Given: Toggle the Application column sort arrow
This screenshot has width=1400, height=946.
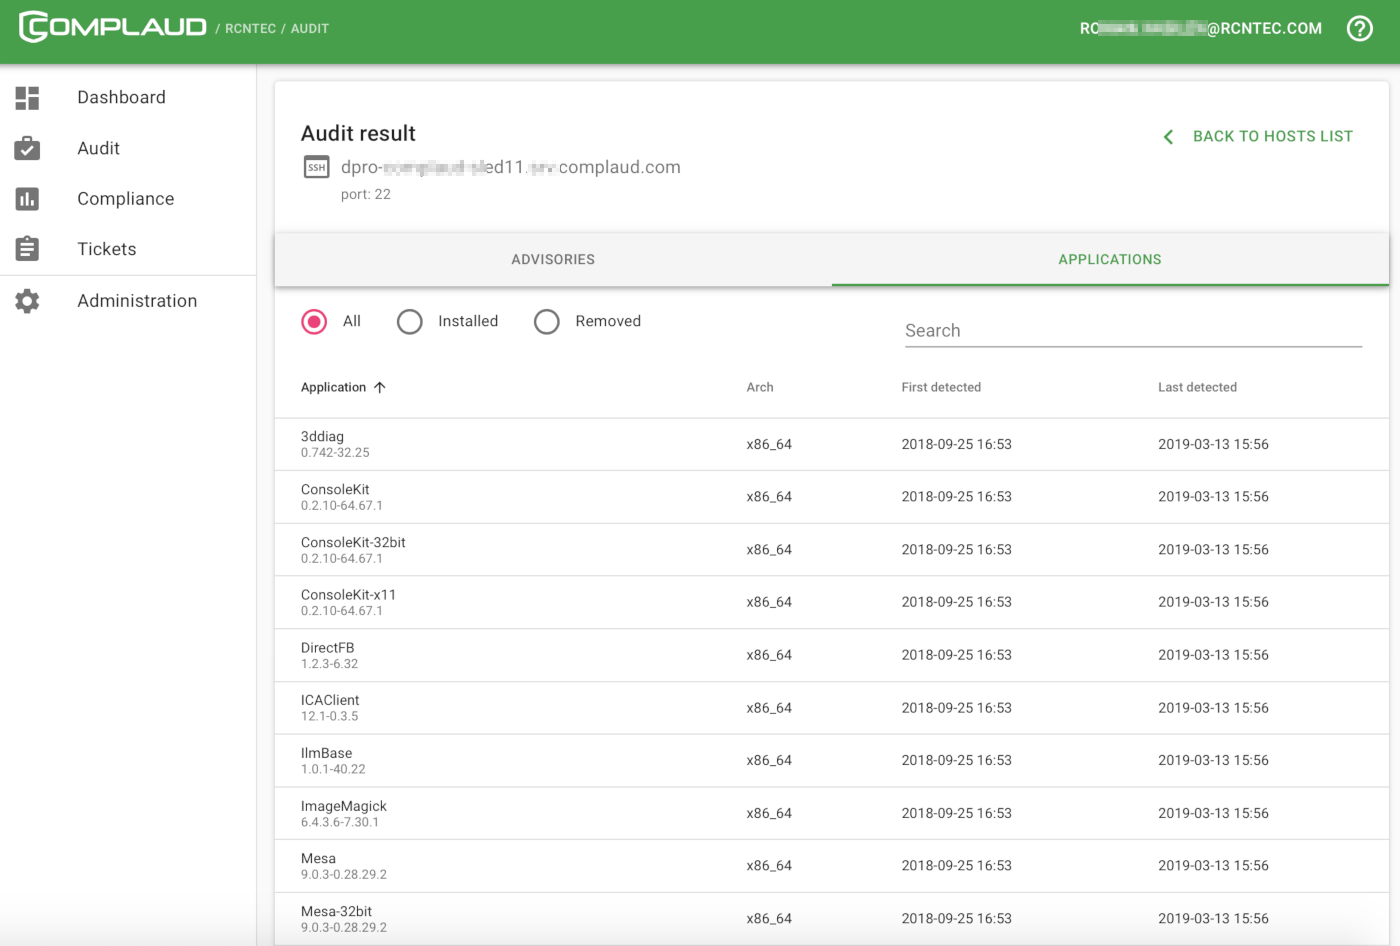Looking at the screenshot, I should click(380, 387).
